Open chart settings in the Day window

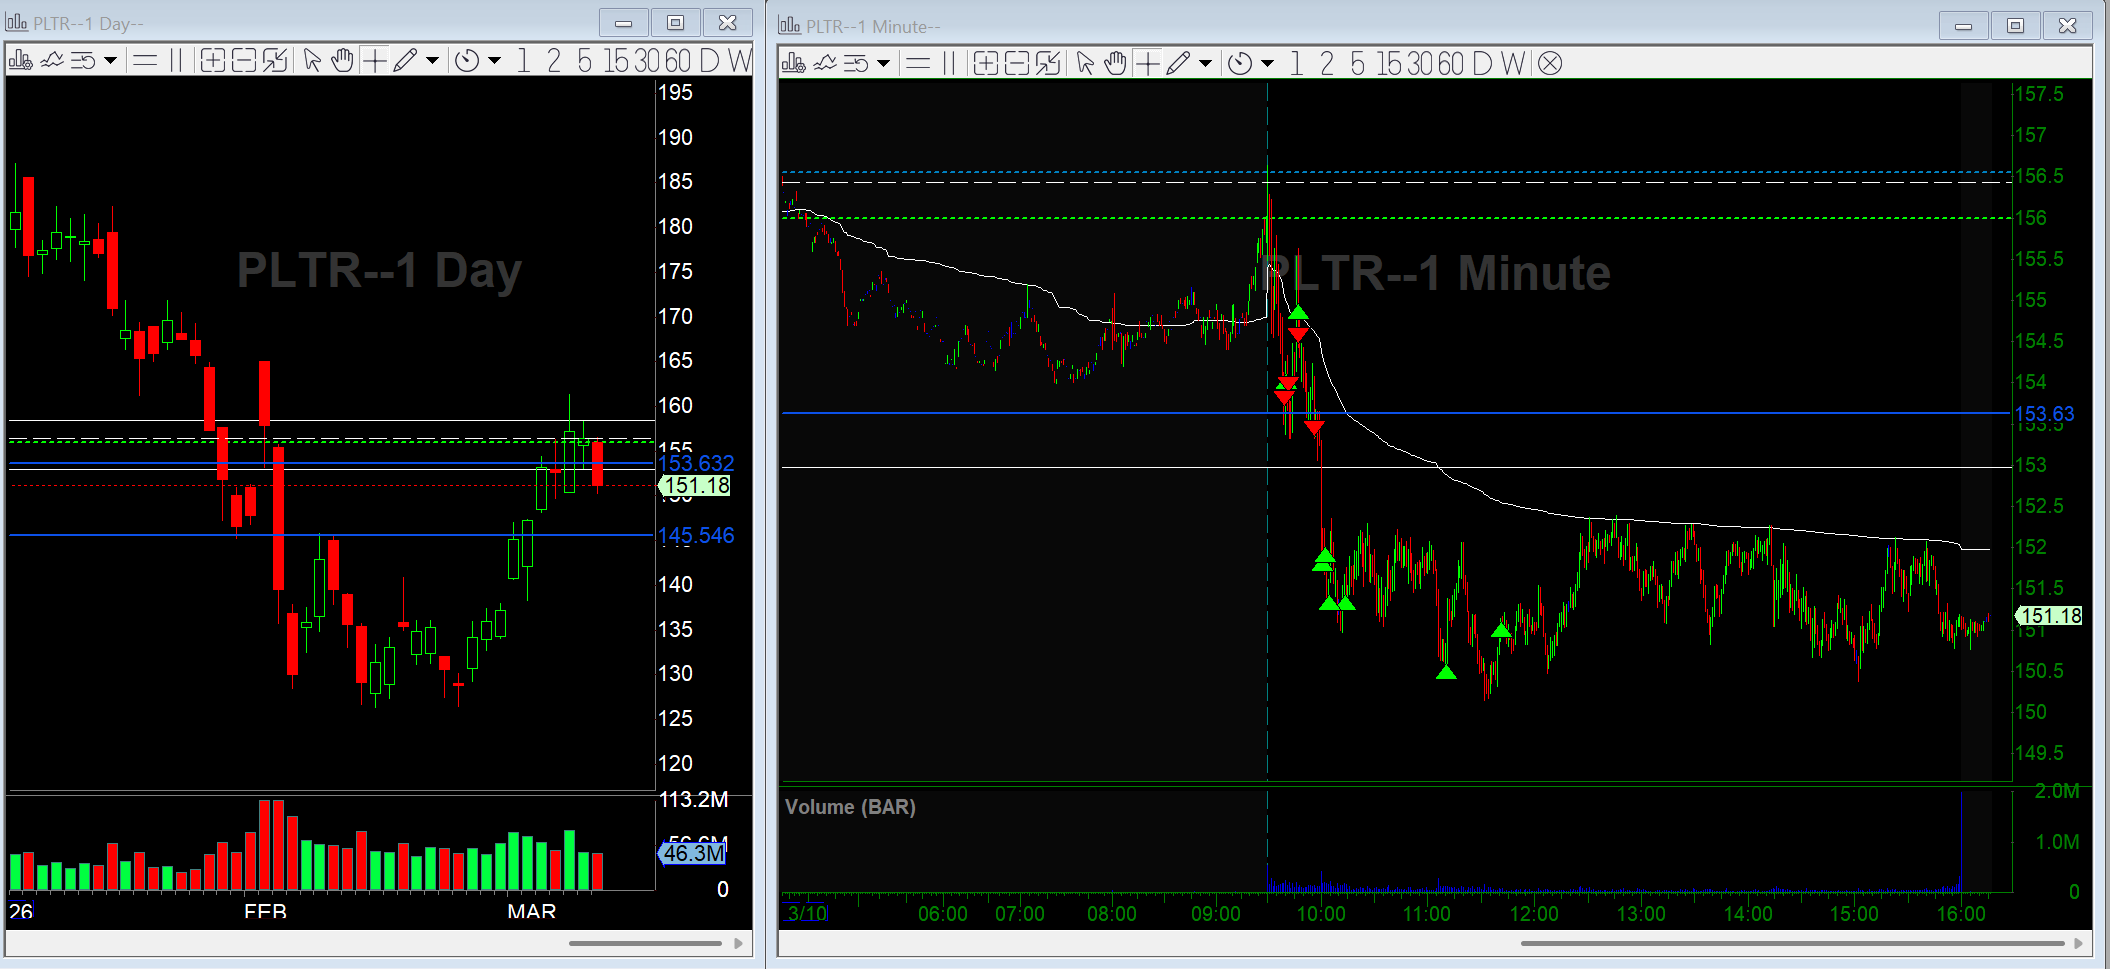click(20, 61)
